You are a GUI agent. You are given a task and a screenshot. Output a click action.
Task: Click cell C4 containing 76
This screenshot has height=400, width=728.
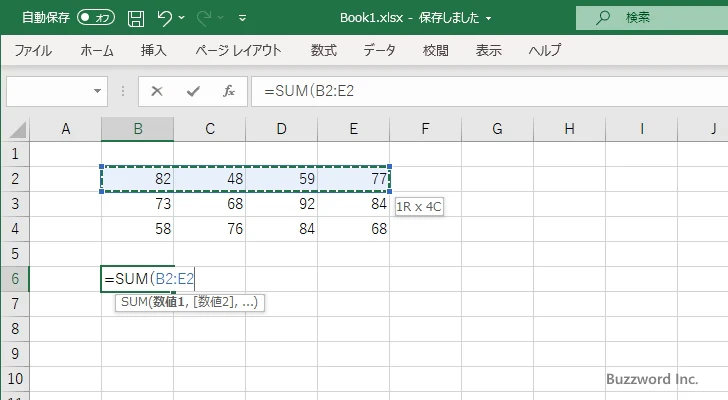coord(210,229)
